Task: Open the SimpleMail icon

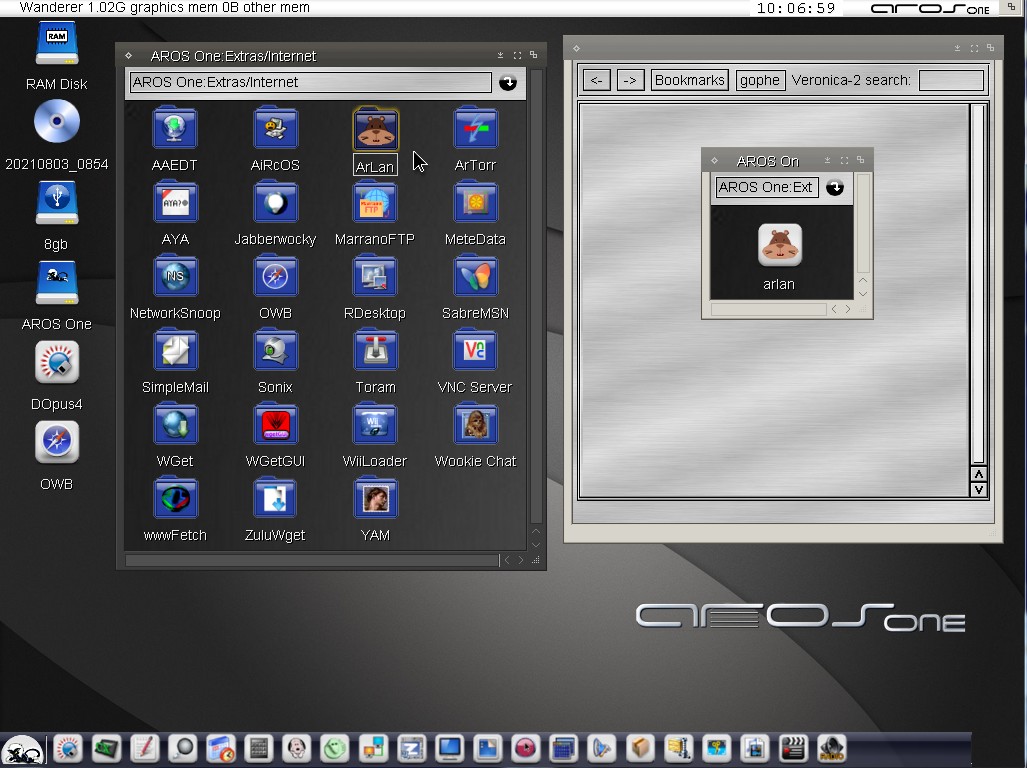Action: (175, 351)
